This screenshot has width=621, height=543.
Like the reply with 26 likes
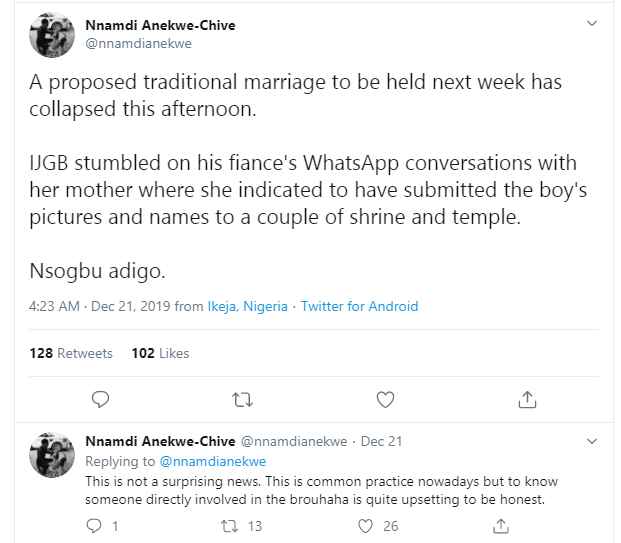pyautogui.click(x=365, y=526)
